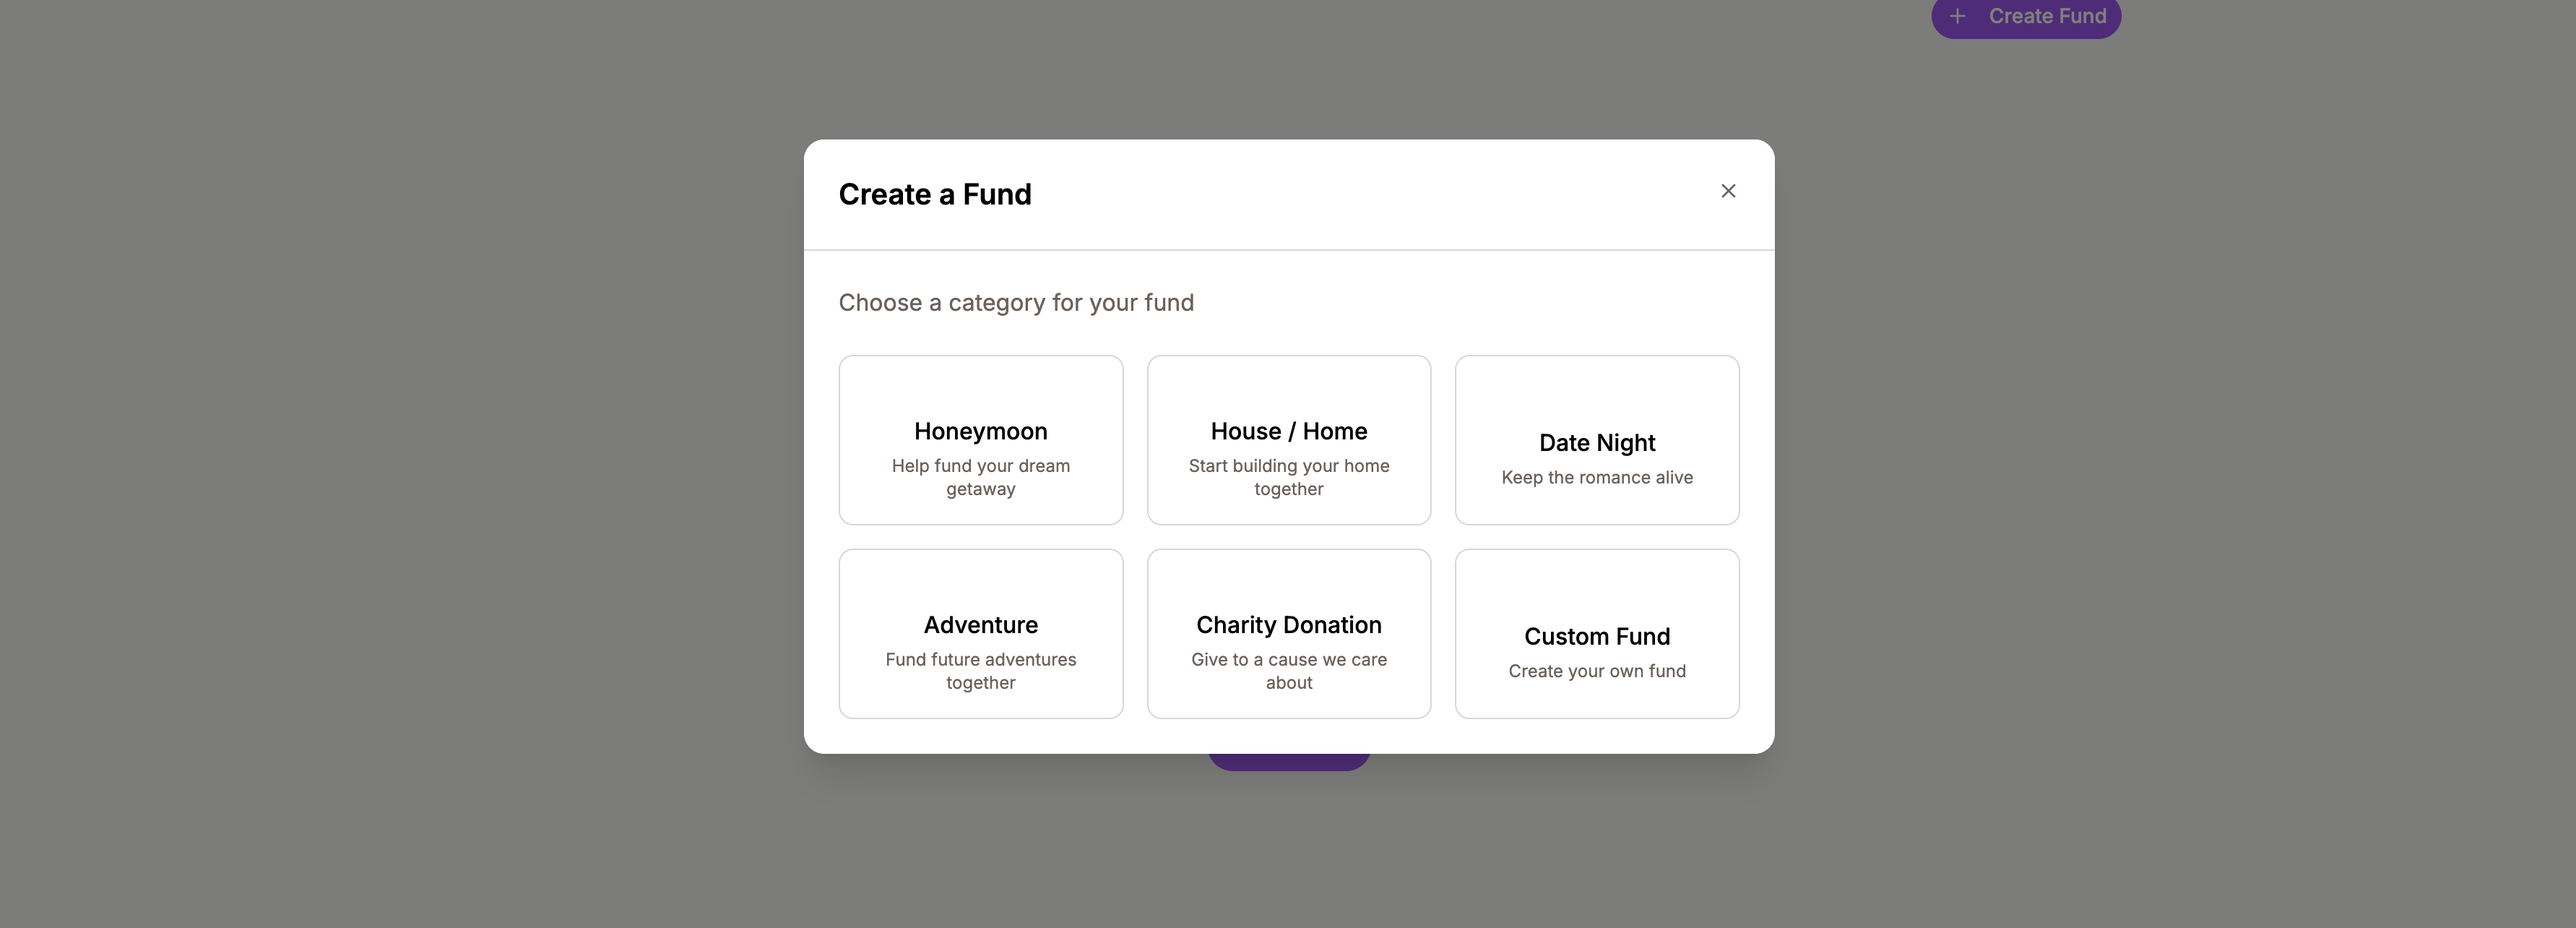The image size is (2576, 928).
Task: Select the House / Home fund category
Action: (x=1288, y=440)
